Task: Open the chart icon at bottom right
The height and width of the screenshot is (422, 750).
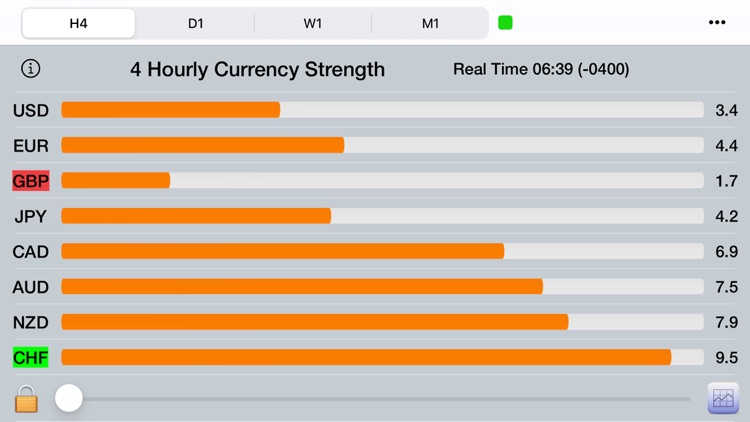Action: tap(723, 399)
